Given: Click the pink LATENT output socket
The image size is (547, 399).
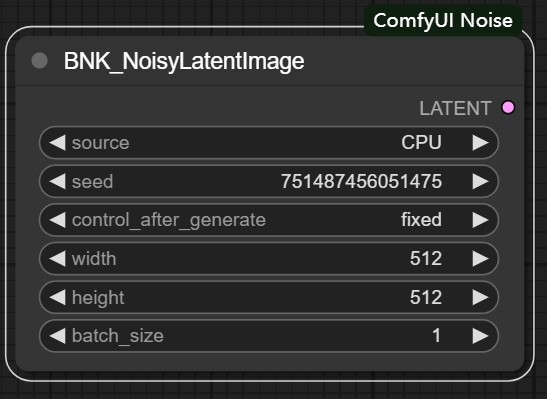Looking at the screenshot, I should point(508,107).
